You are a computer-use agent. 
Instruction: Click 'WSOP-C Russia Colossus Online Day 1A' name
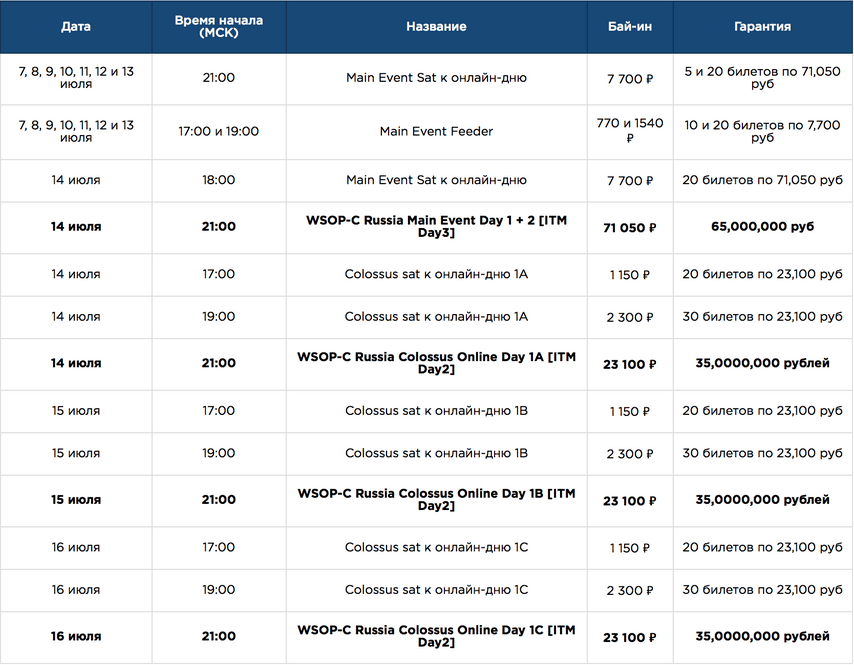tap(436, 363)
